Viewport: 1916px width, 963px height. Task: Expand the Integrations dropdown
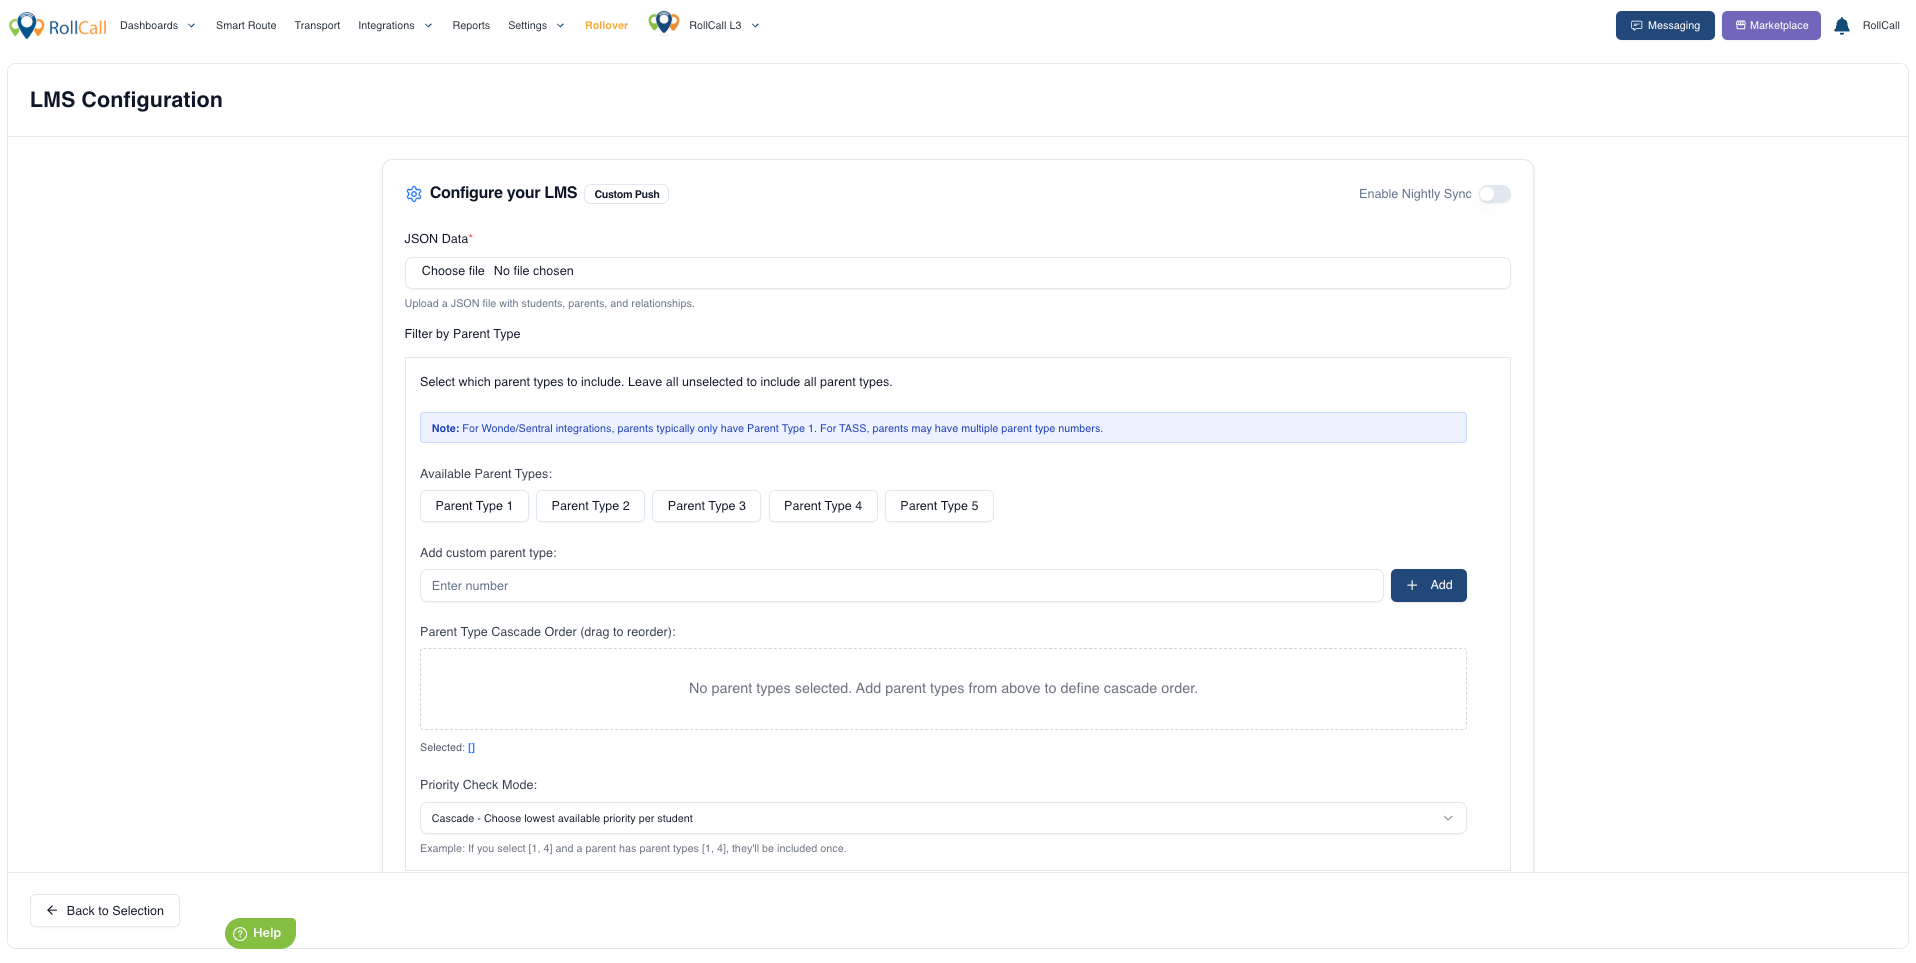395,26
